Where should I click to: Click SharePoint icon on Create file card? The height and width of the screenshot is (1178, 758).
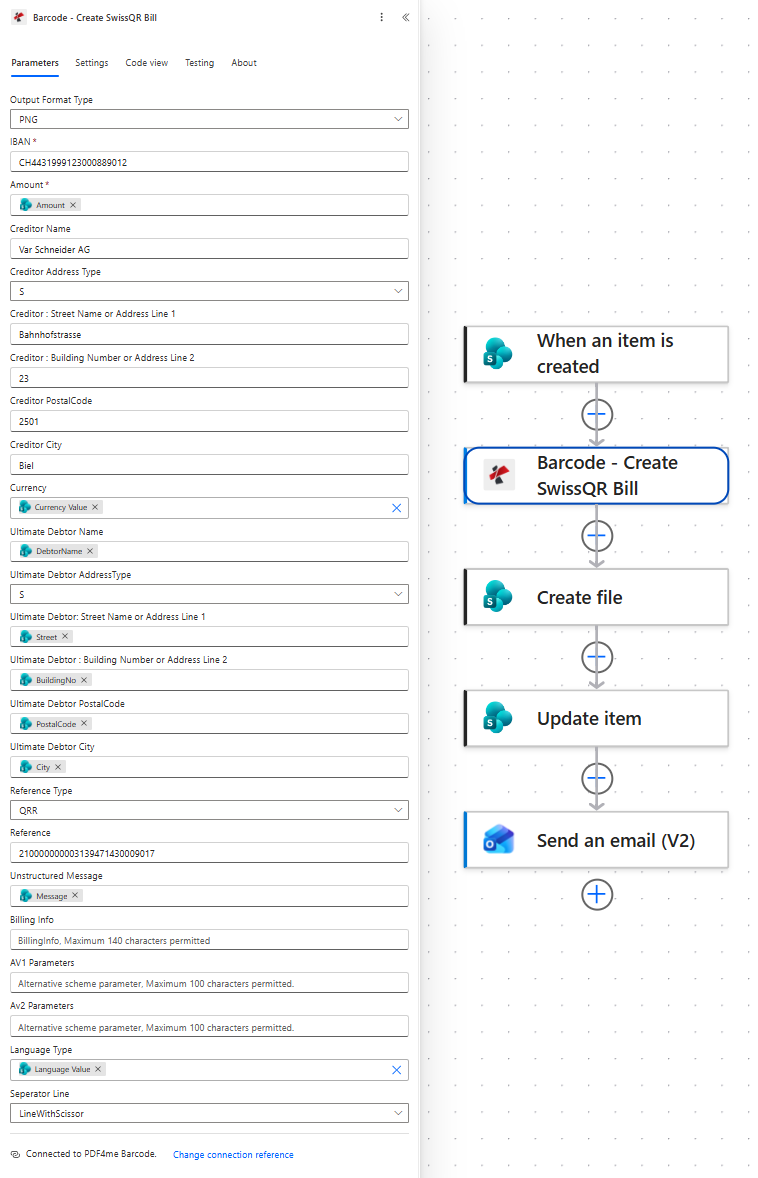coord(497,597)
